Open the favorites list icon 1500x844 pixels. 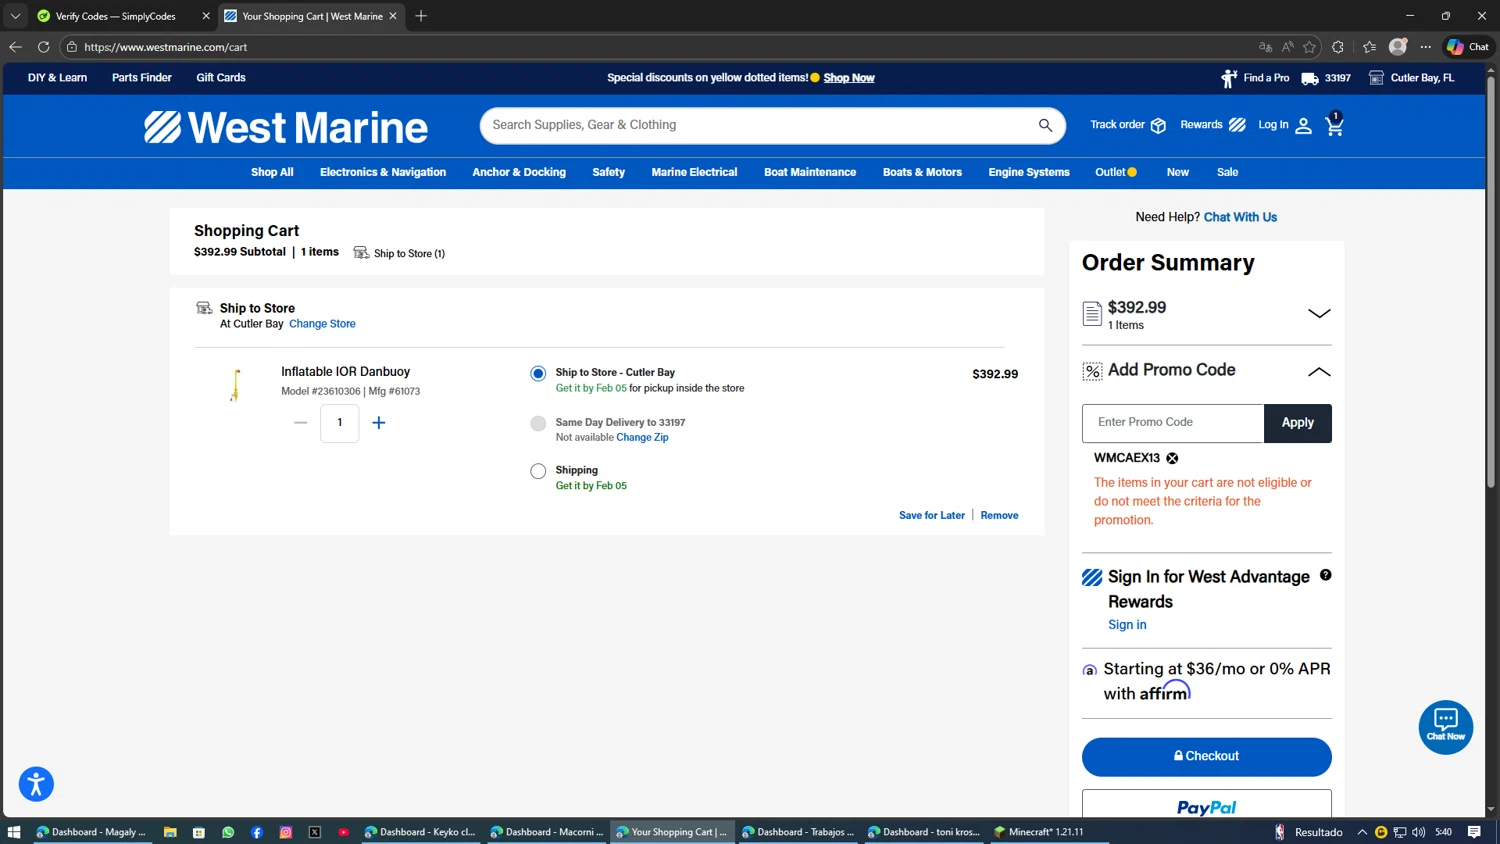(x=1369, y=47)
